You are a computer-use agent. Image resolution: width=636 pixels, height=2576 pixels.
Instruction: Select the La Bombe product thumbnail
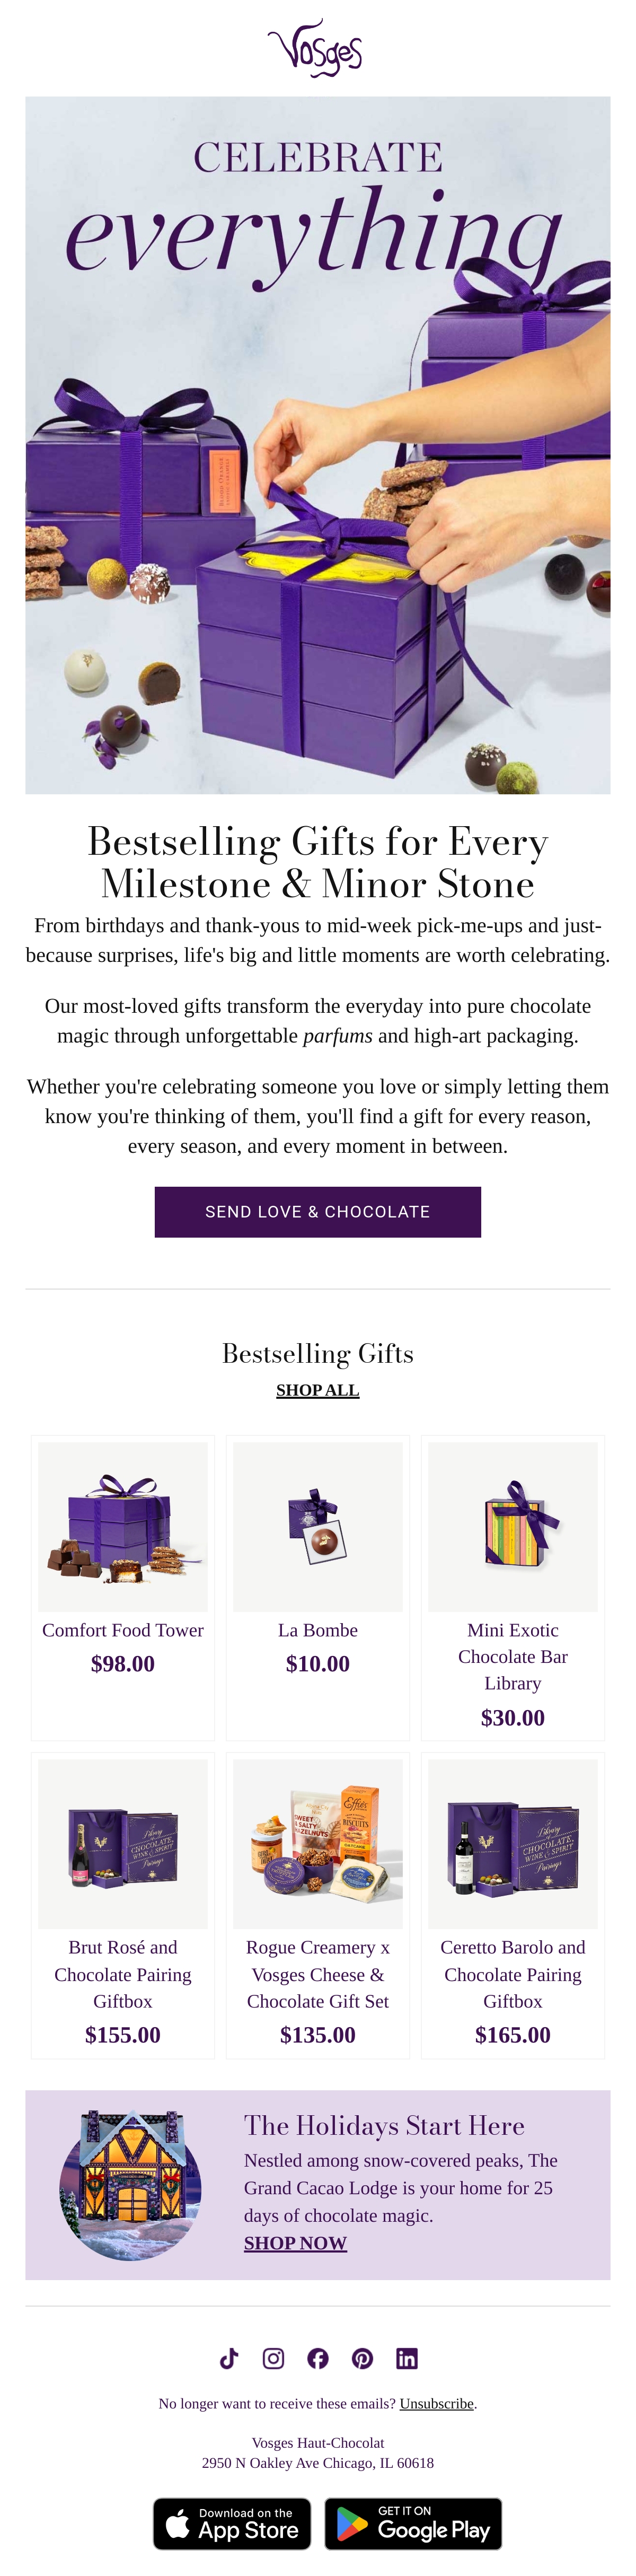[318, 1526]
